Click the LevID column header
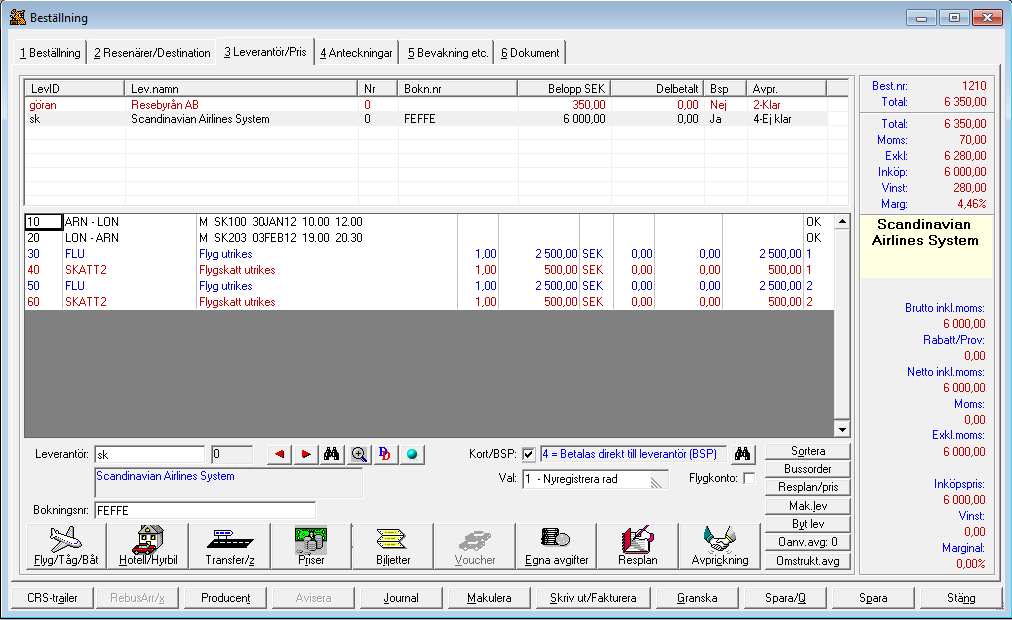Image resolution: width=1012 pixels, height=620 pixels. pos(74,88)
